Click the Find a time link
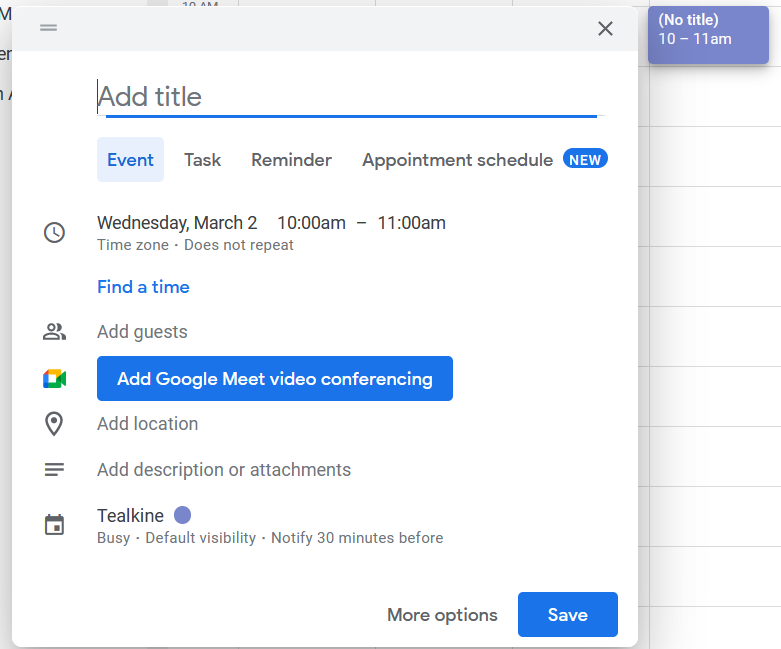This screenshot has height=649, width=781. point(143,287)
